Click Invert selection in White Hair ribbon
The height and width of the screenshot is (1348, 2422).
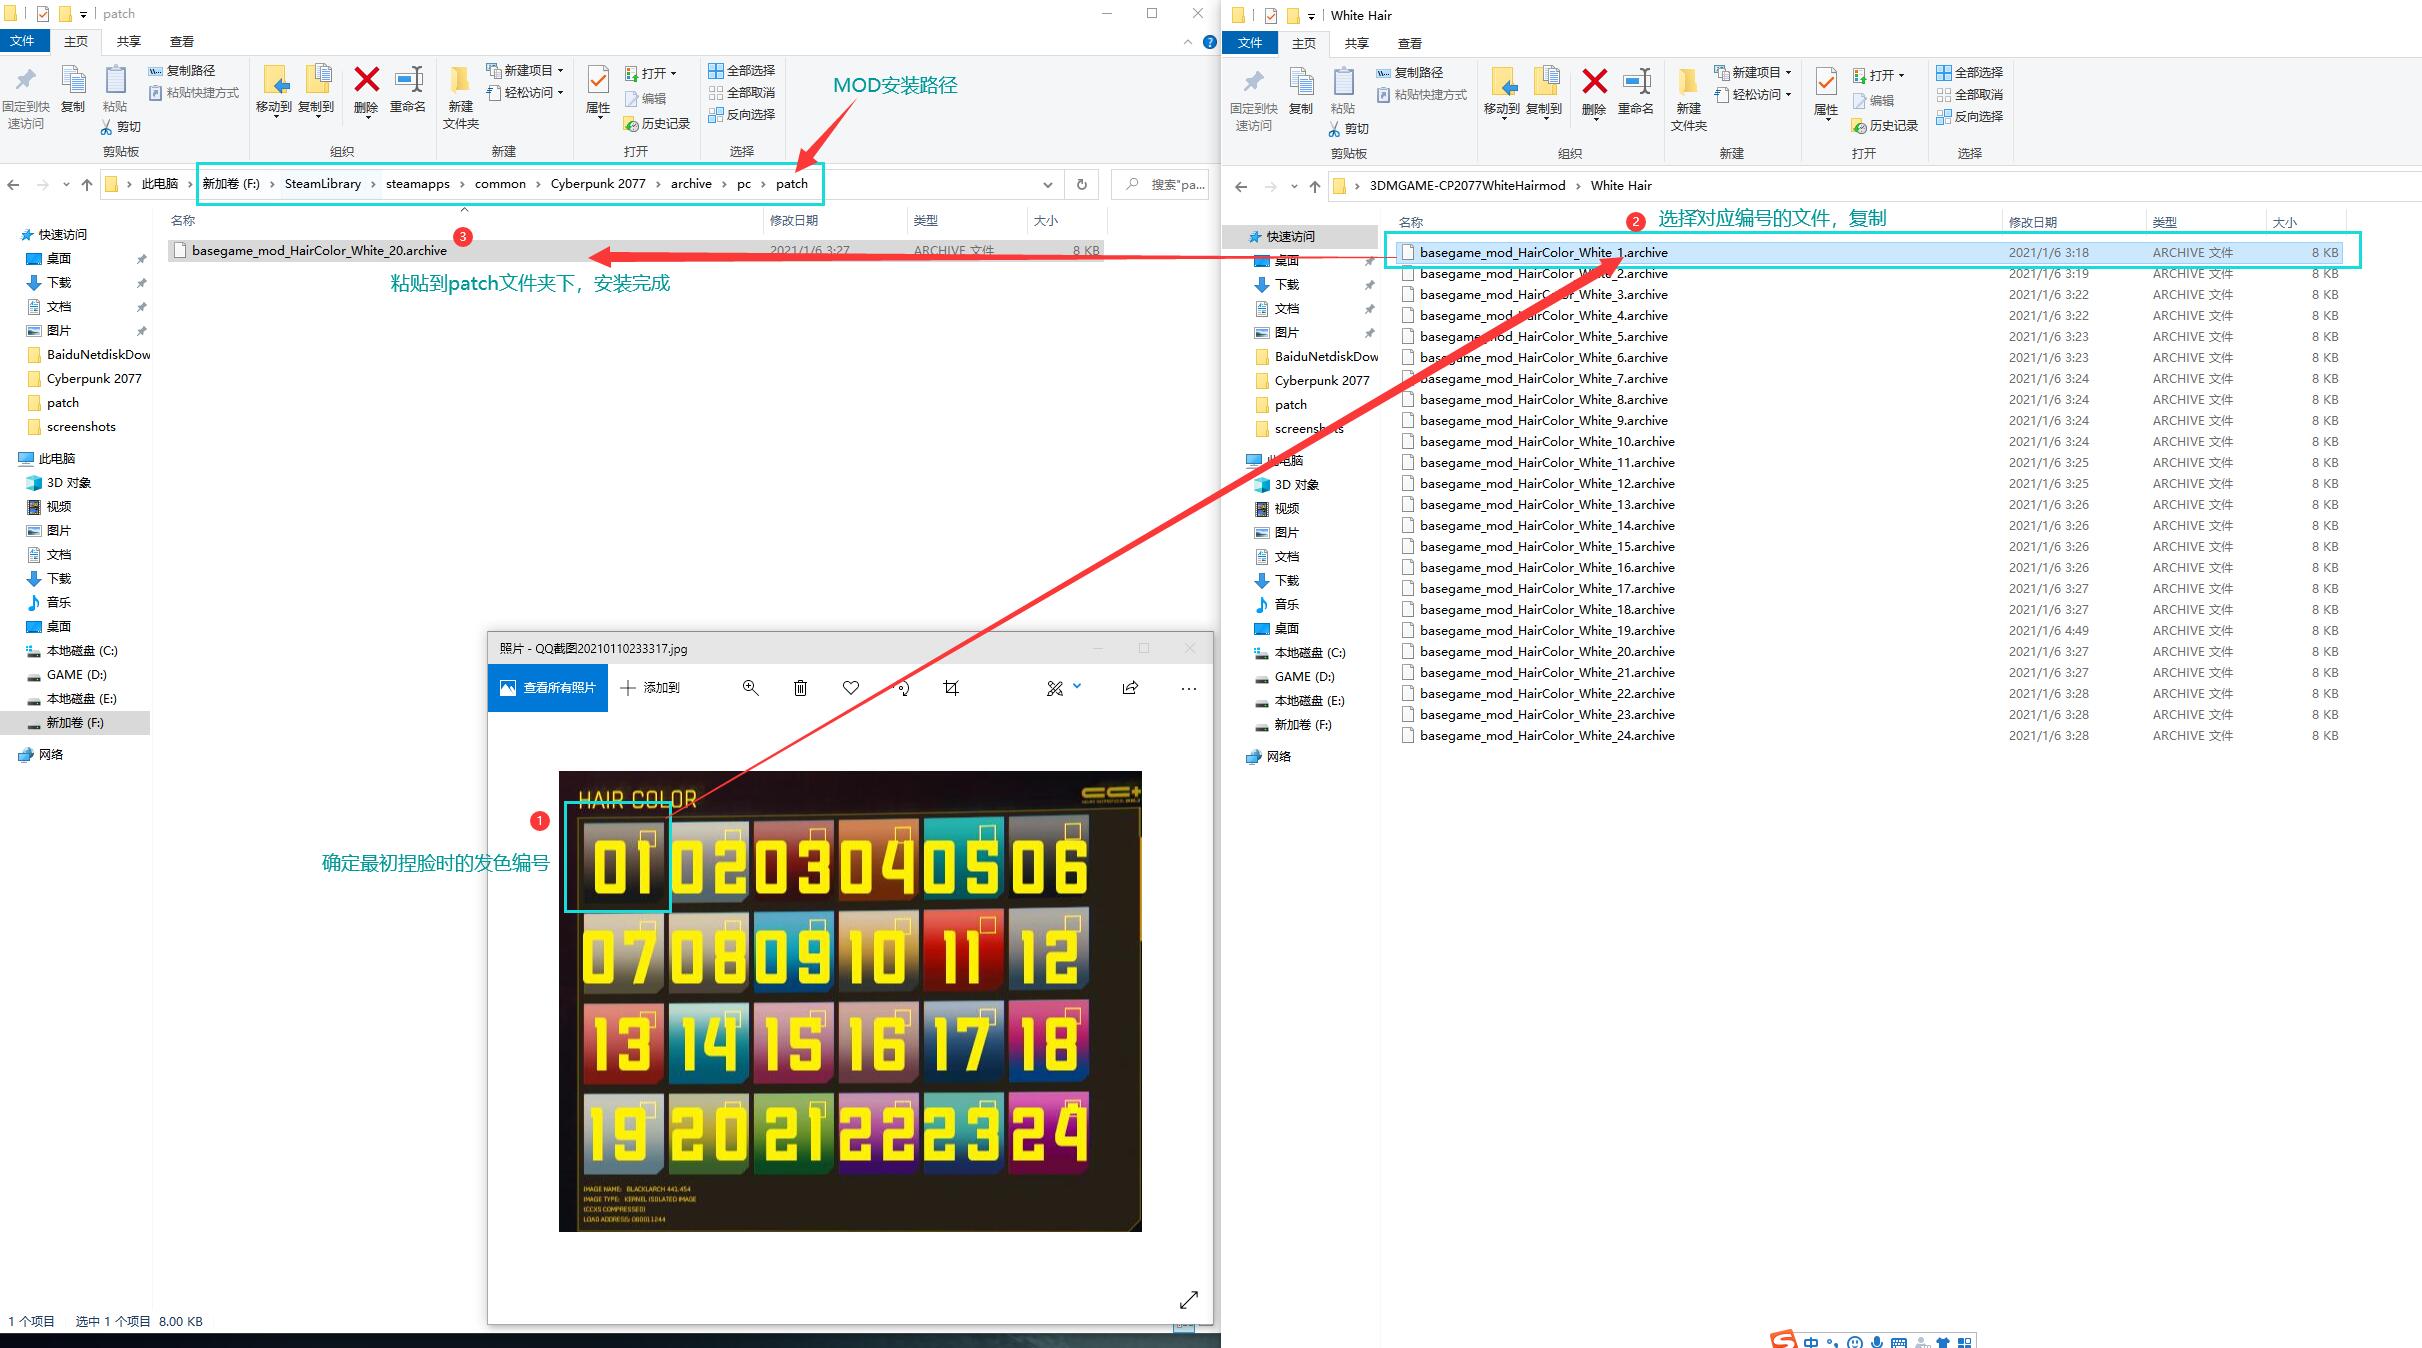click(1969, 116)
